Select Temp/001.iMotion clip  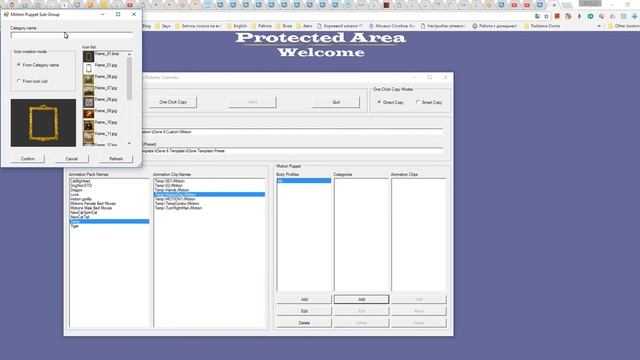click(169, 181)
